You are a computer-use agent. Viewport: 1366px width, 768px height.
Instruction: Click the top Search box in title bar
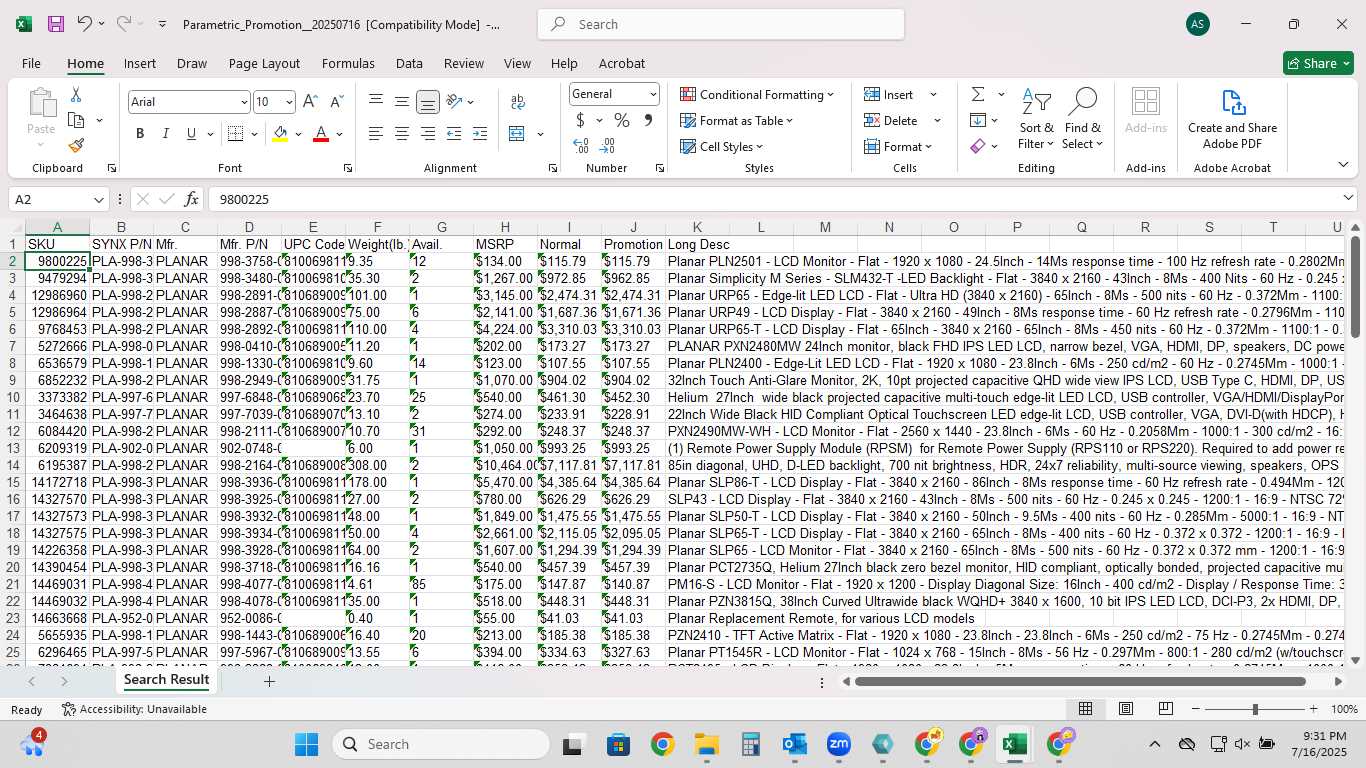pyautogui.click(x=721, y=24)
